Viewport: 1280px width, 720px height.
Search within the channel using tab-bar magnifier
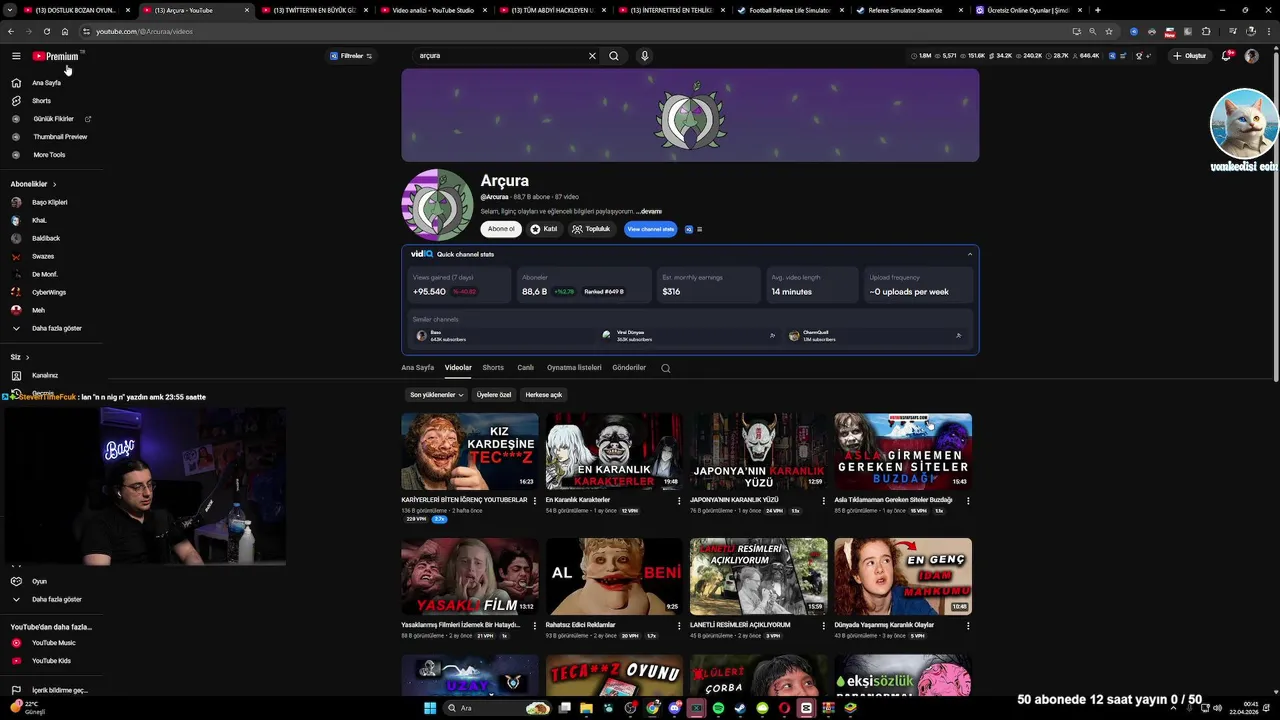(666, 368)
